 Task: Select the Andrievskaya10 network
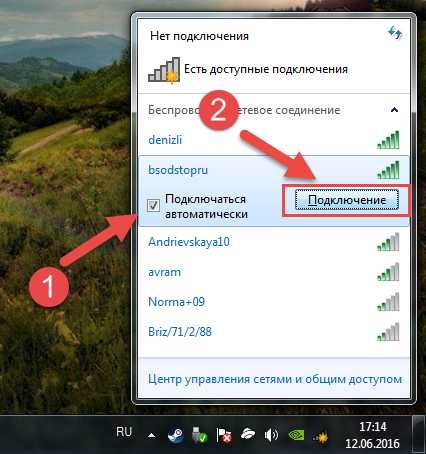pyautogui.click(x=274, y=242)
